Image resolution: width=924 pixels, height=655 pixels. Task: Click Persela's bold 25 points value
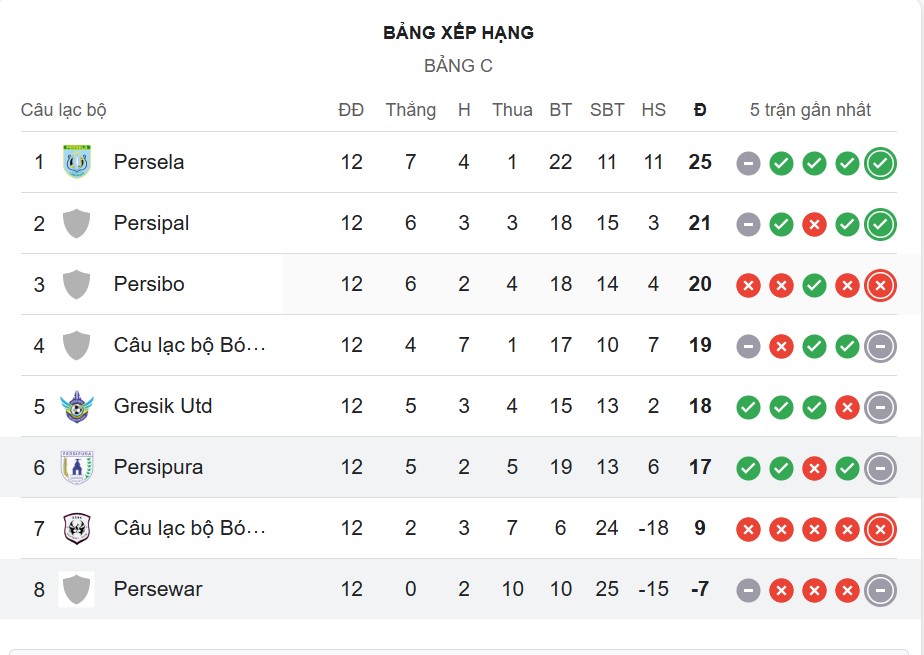pyautogui.click(x=700, y=161)
